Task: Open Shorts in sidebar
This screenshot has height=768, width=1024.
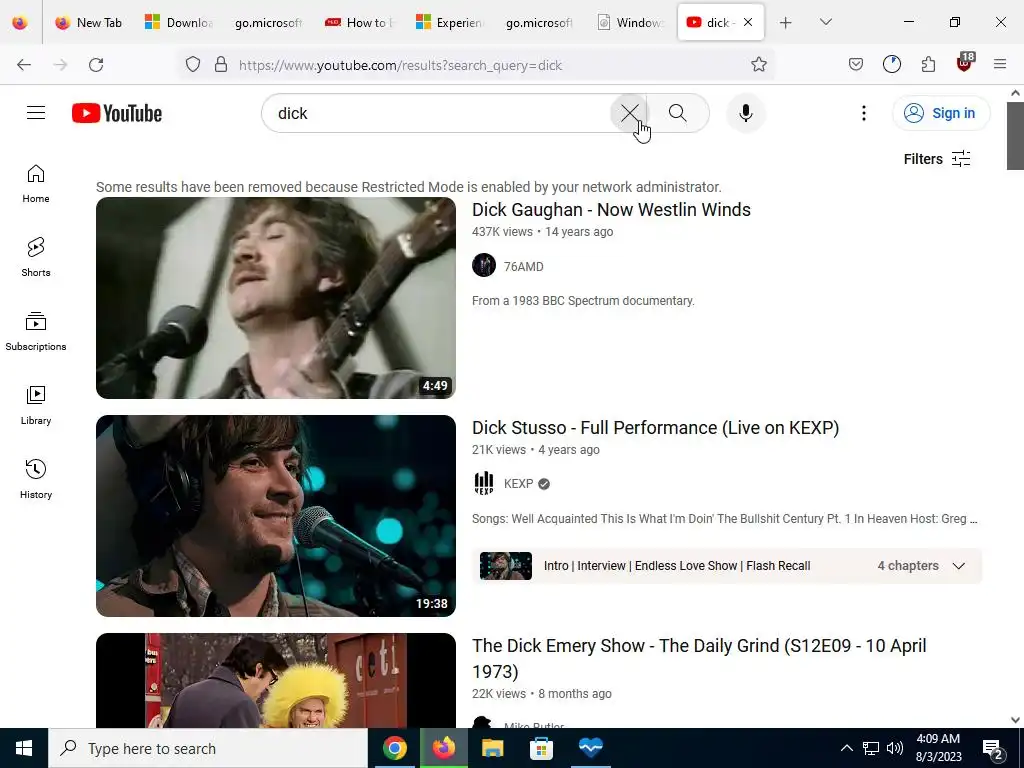Action: tap(36, 257)
